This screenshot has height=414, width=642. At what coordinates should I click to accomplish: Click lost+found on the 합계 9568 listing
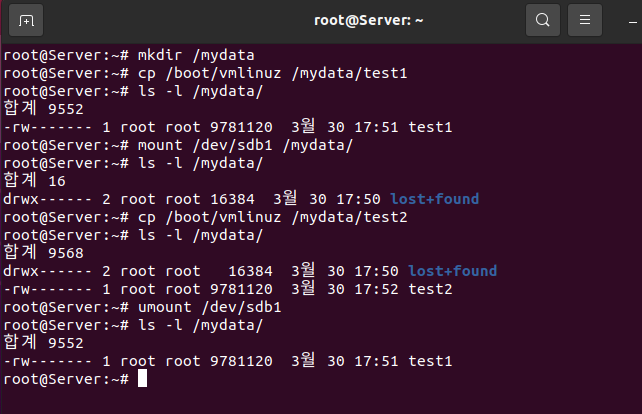point(453,271)
